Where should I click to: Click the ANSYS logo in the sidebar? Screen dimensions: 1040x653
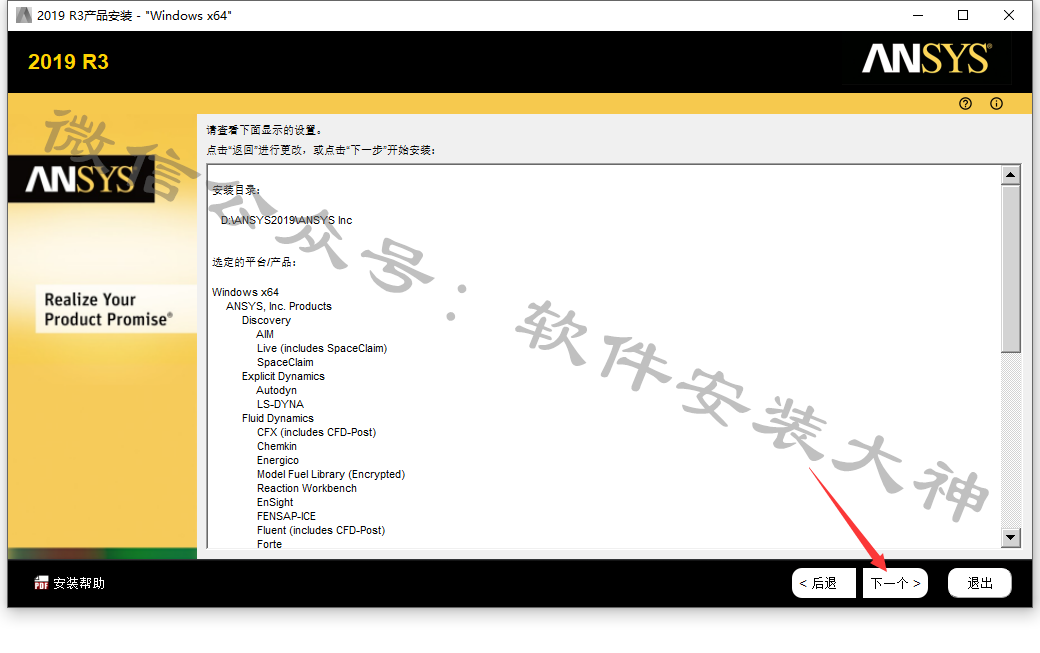pyautogui.click(x=81, y=179)
